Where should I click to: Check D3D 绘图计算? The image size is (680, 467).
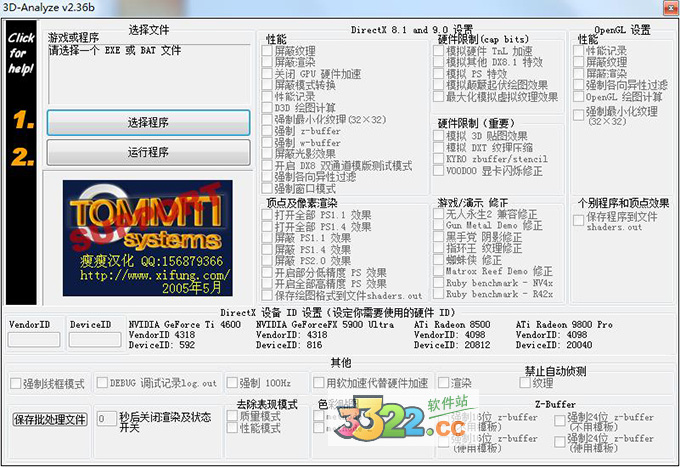pos(267,108)
